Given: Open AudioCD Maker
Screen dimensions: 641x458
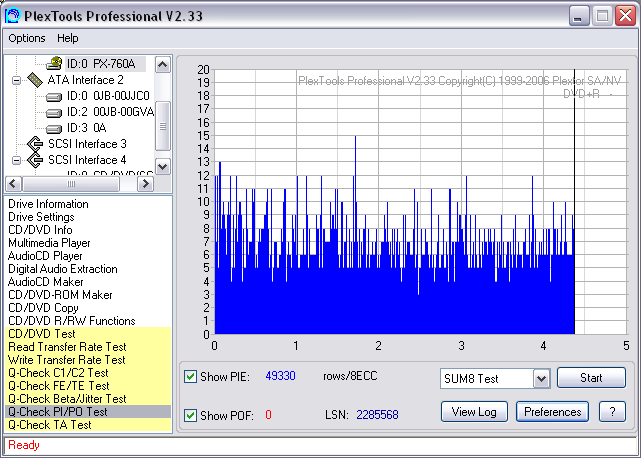Looking at the screenshot, I should click(x=46, y=282).
